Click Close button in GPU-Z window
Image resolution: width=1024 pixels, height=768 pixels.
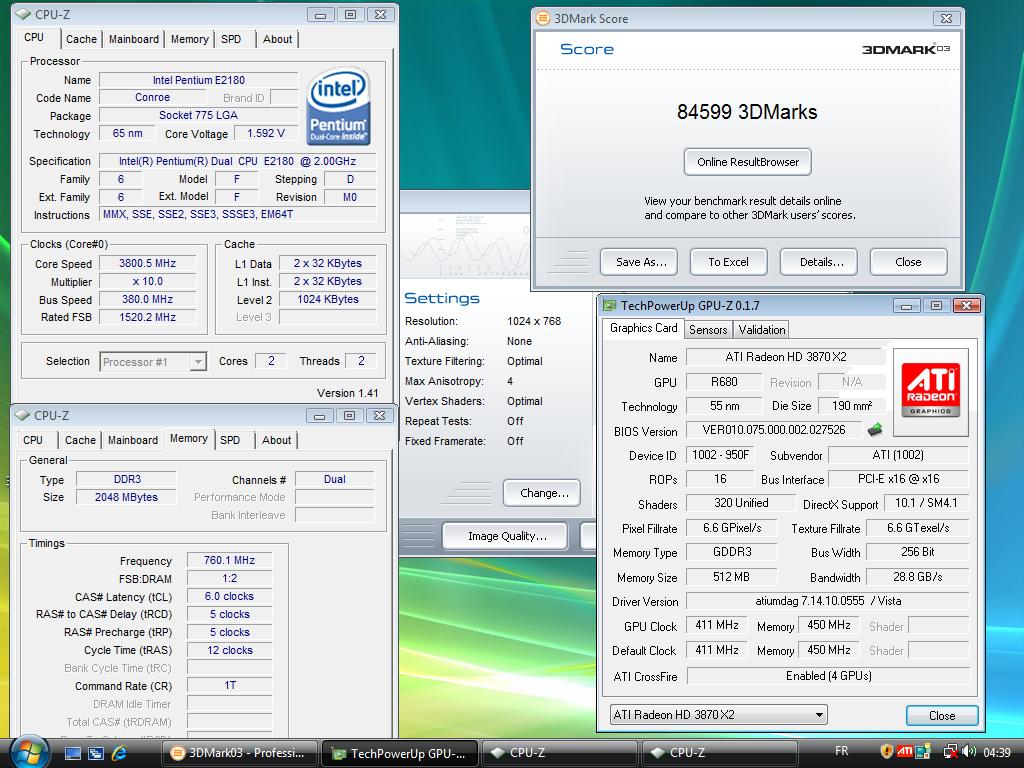tap(942, 716)
